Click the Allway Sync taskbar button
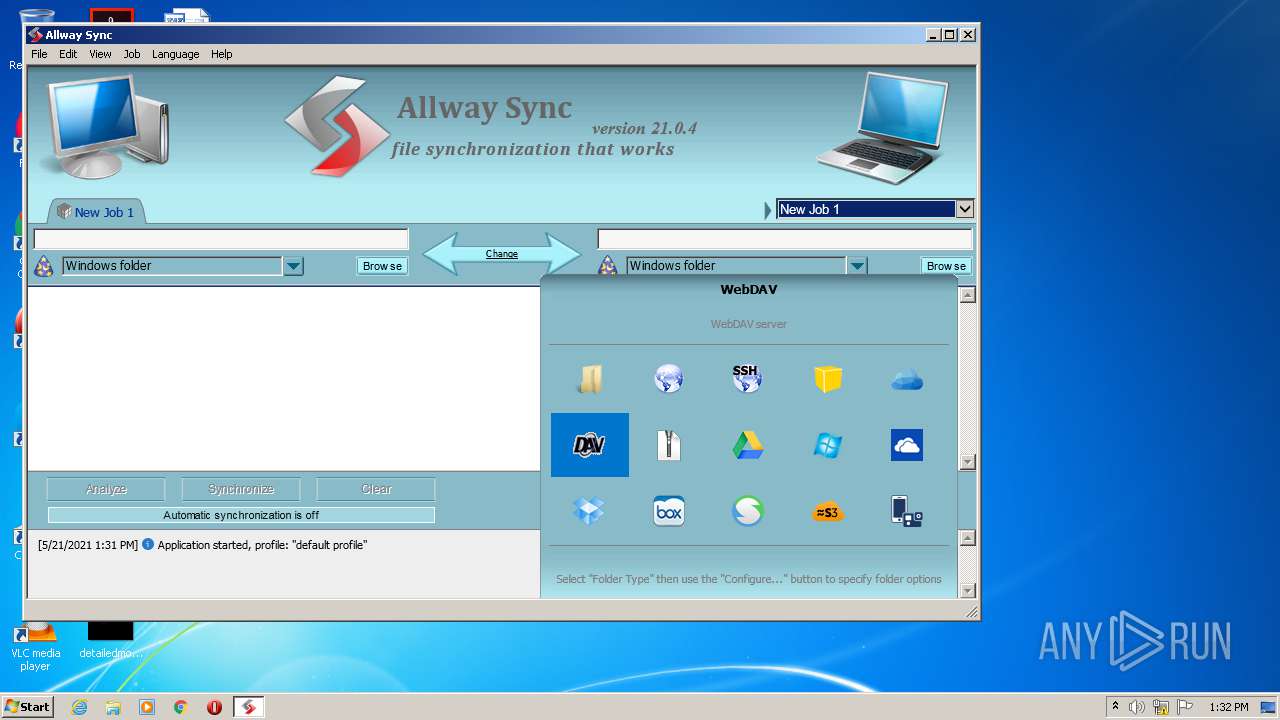 pyautogui.click(x=249, y=707)
